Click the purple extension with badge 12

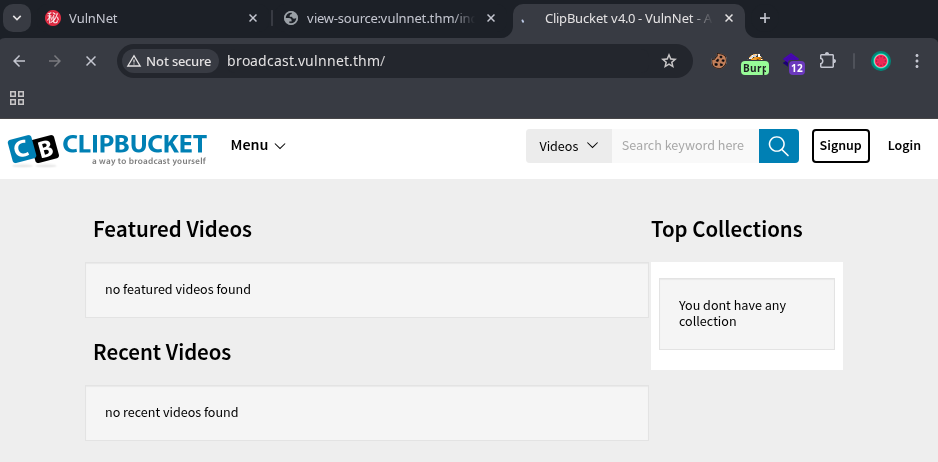coord(793,63)
